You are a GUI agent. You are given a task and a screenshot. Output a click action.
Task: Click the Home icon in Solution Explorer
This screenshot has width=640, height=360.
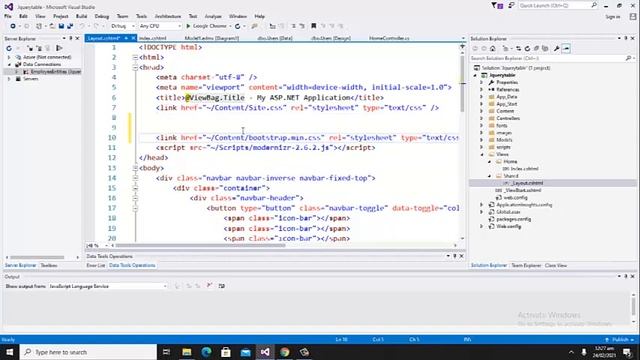(493, 49)
